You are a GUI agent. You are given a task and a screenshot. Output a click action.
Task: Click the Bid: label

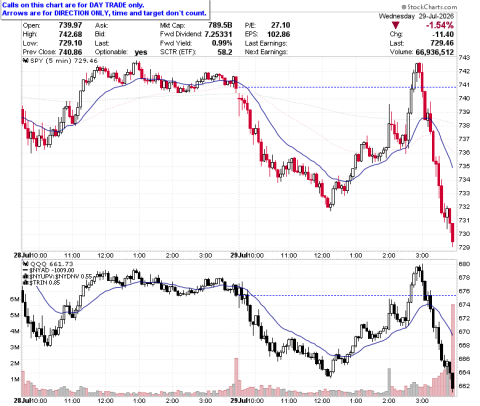pos(100,34)
